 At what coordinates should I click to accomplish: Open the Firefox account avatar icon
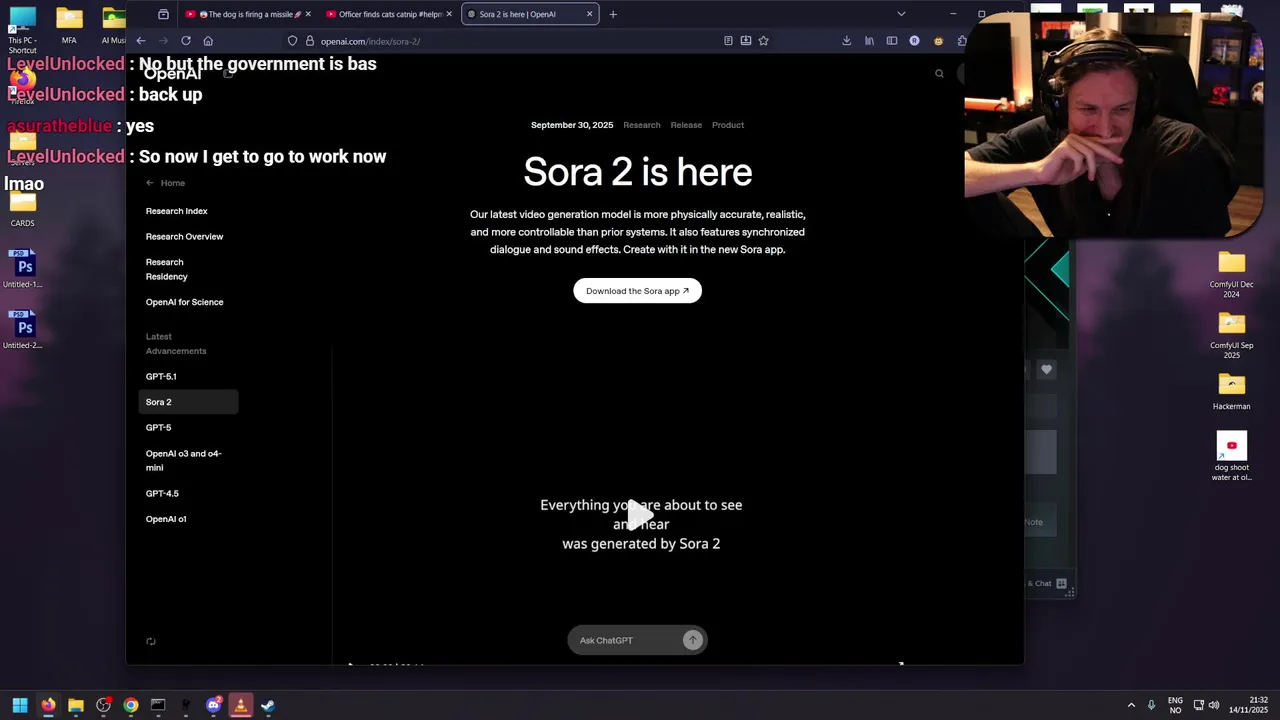(x=914, y=41)
